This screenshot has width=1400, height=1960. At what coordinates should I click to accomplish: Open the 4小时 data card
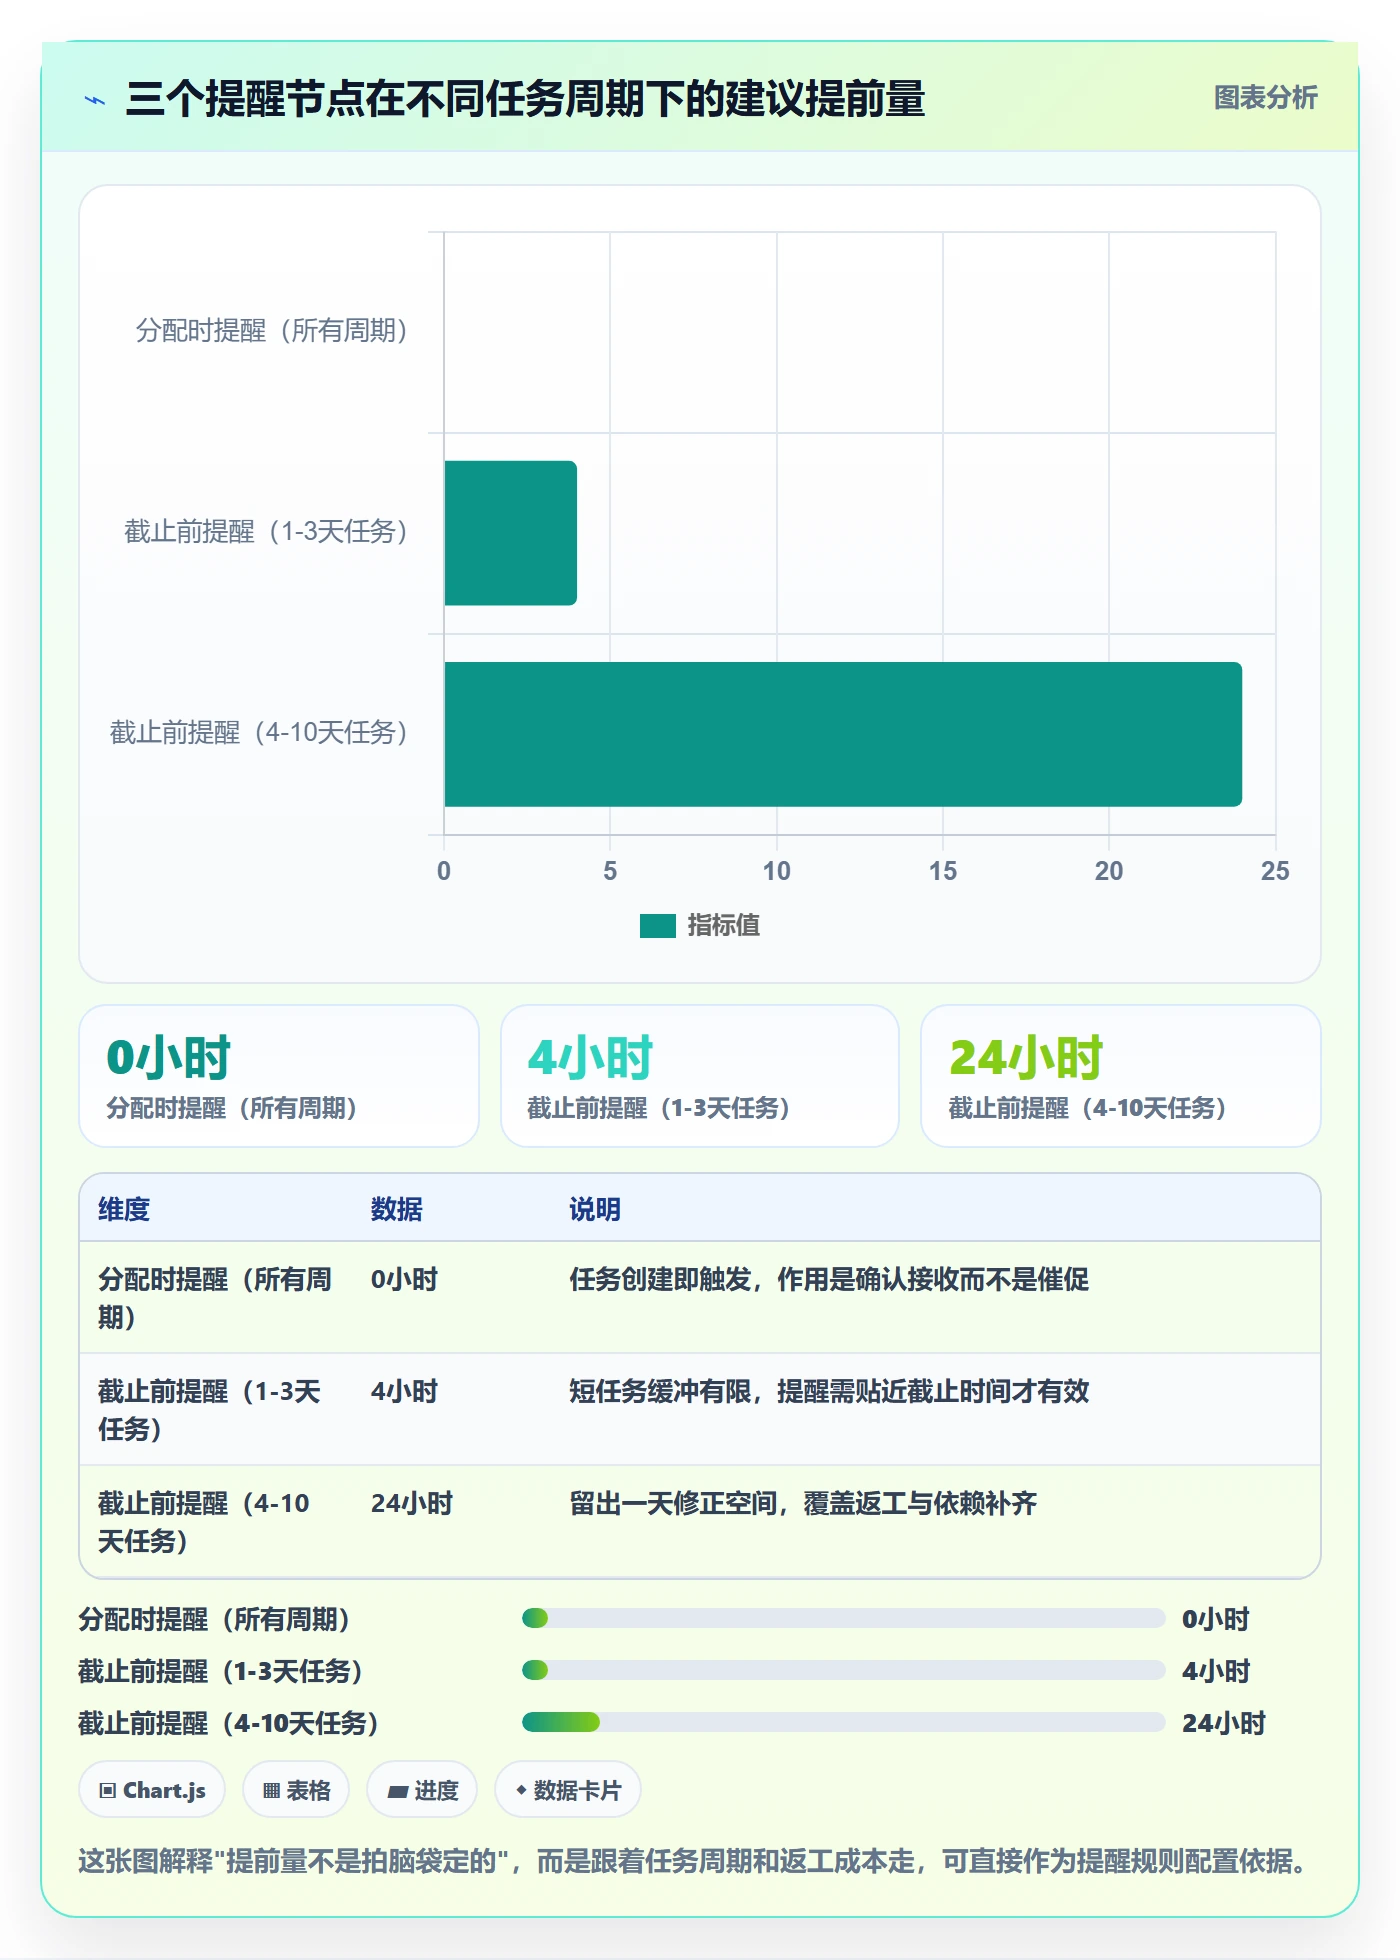tap(700, 1076)
